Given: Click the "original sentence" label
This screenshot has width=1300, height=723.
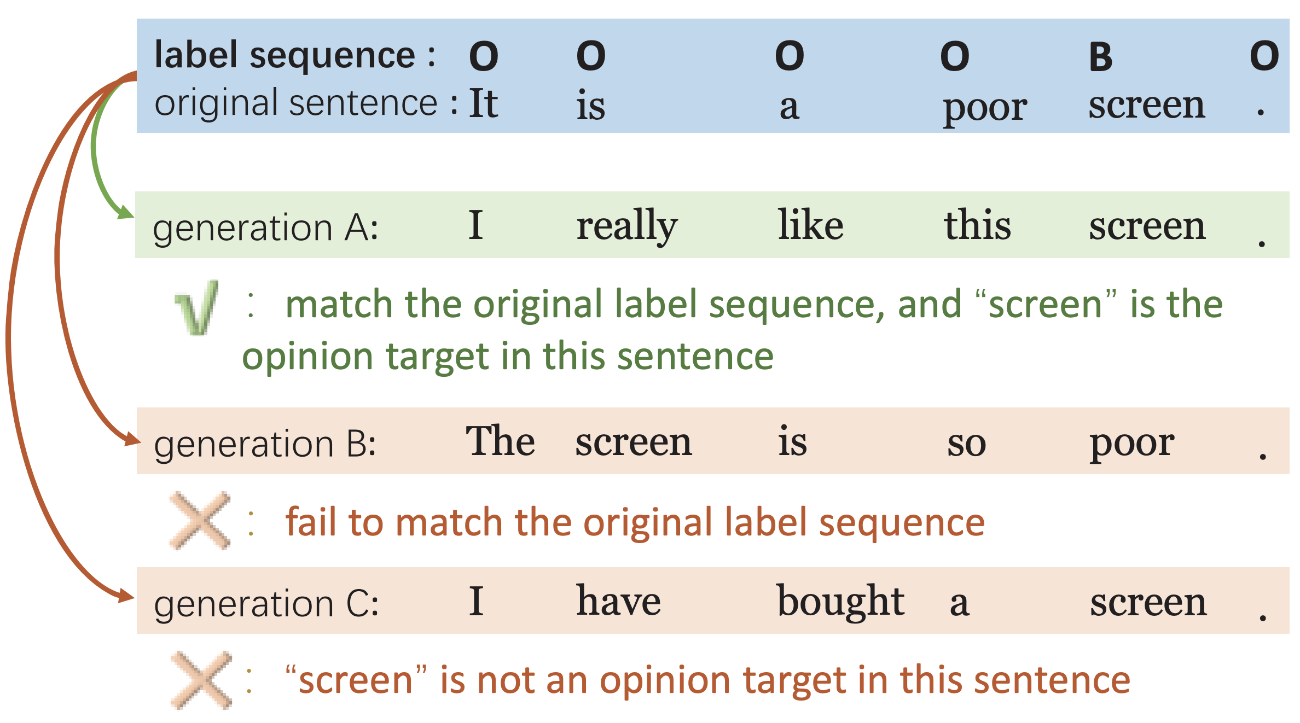Looking at the screenshot, I should click(296, 103).
